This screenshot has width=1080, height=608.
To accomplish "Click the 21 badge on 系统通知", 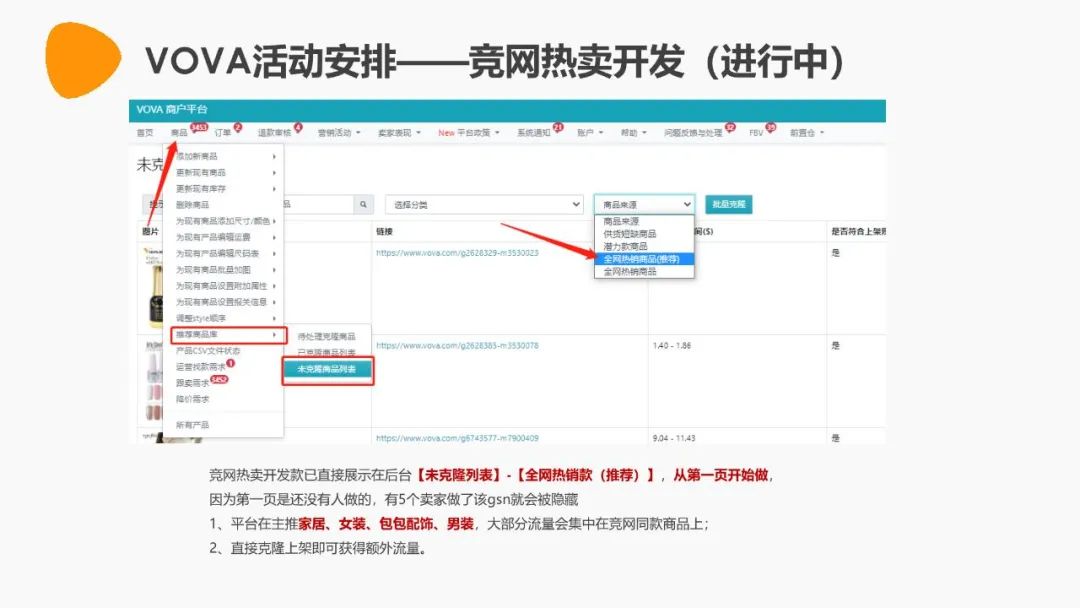I will [558, 127].
